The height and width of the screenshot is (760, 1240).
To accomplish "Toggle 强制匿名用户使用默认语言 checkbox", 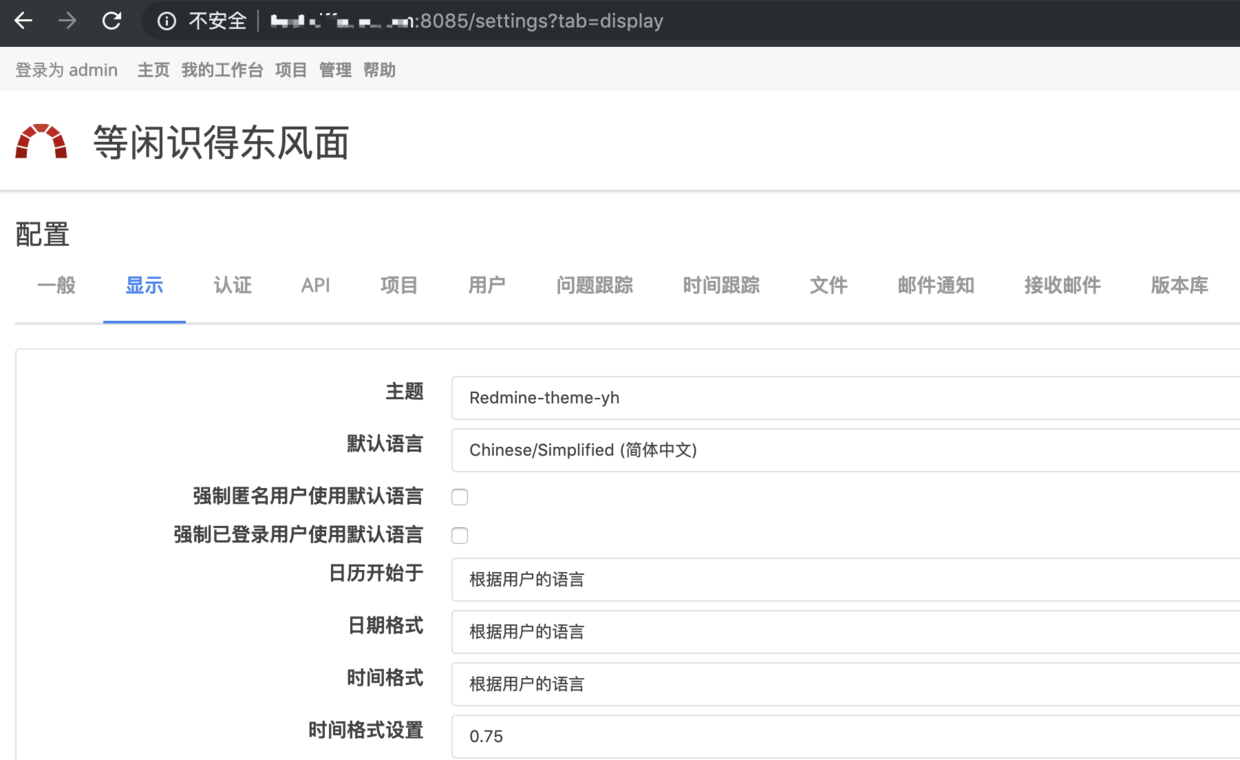I will coord(460,497).
